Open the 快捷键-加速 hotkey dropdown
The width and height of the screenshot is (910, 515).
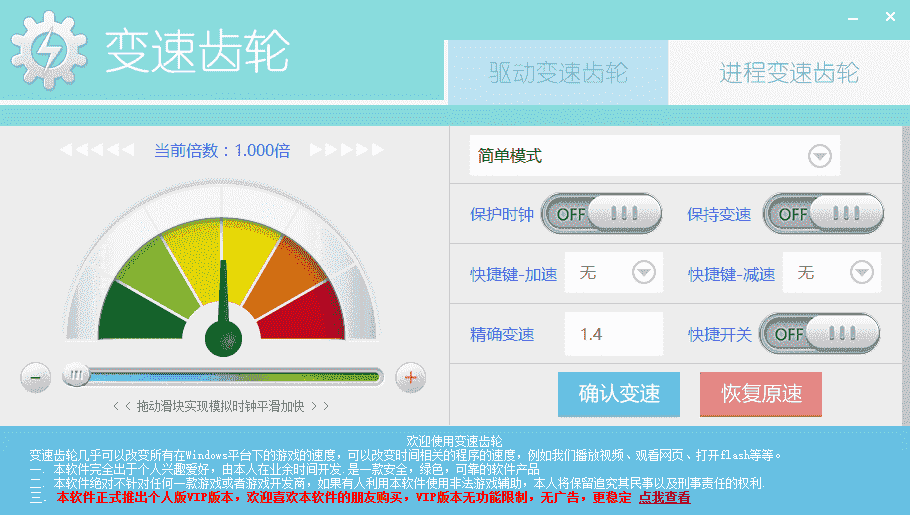point(642,272)
